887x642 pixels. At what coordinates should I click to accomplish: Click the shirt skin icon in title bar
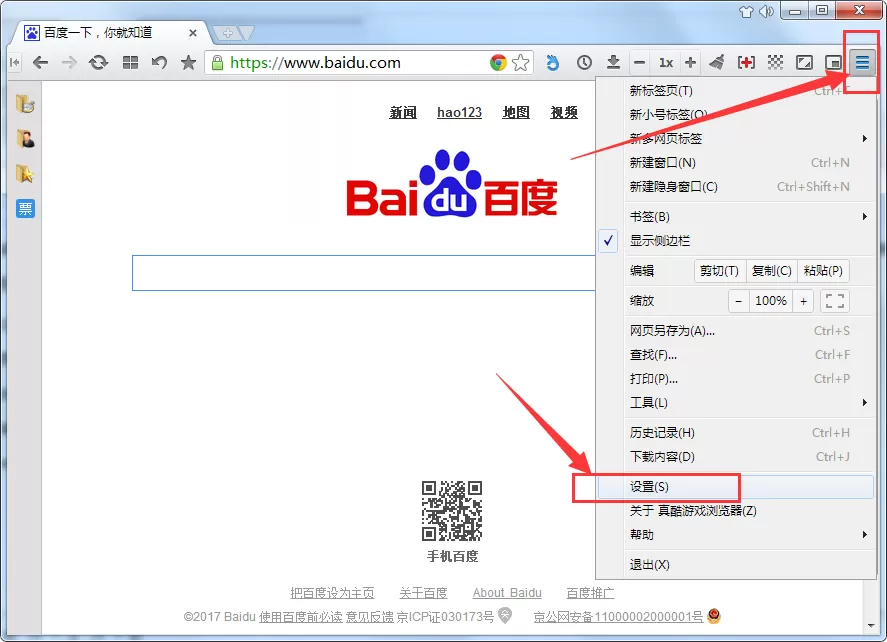746,11
